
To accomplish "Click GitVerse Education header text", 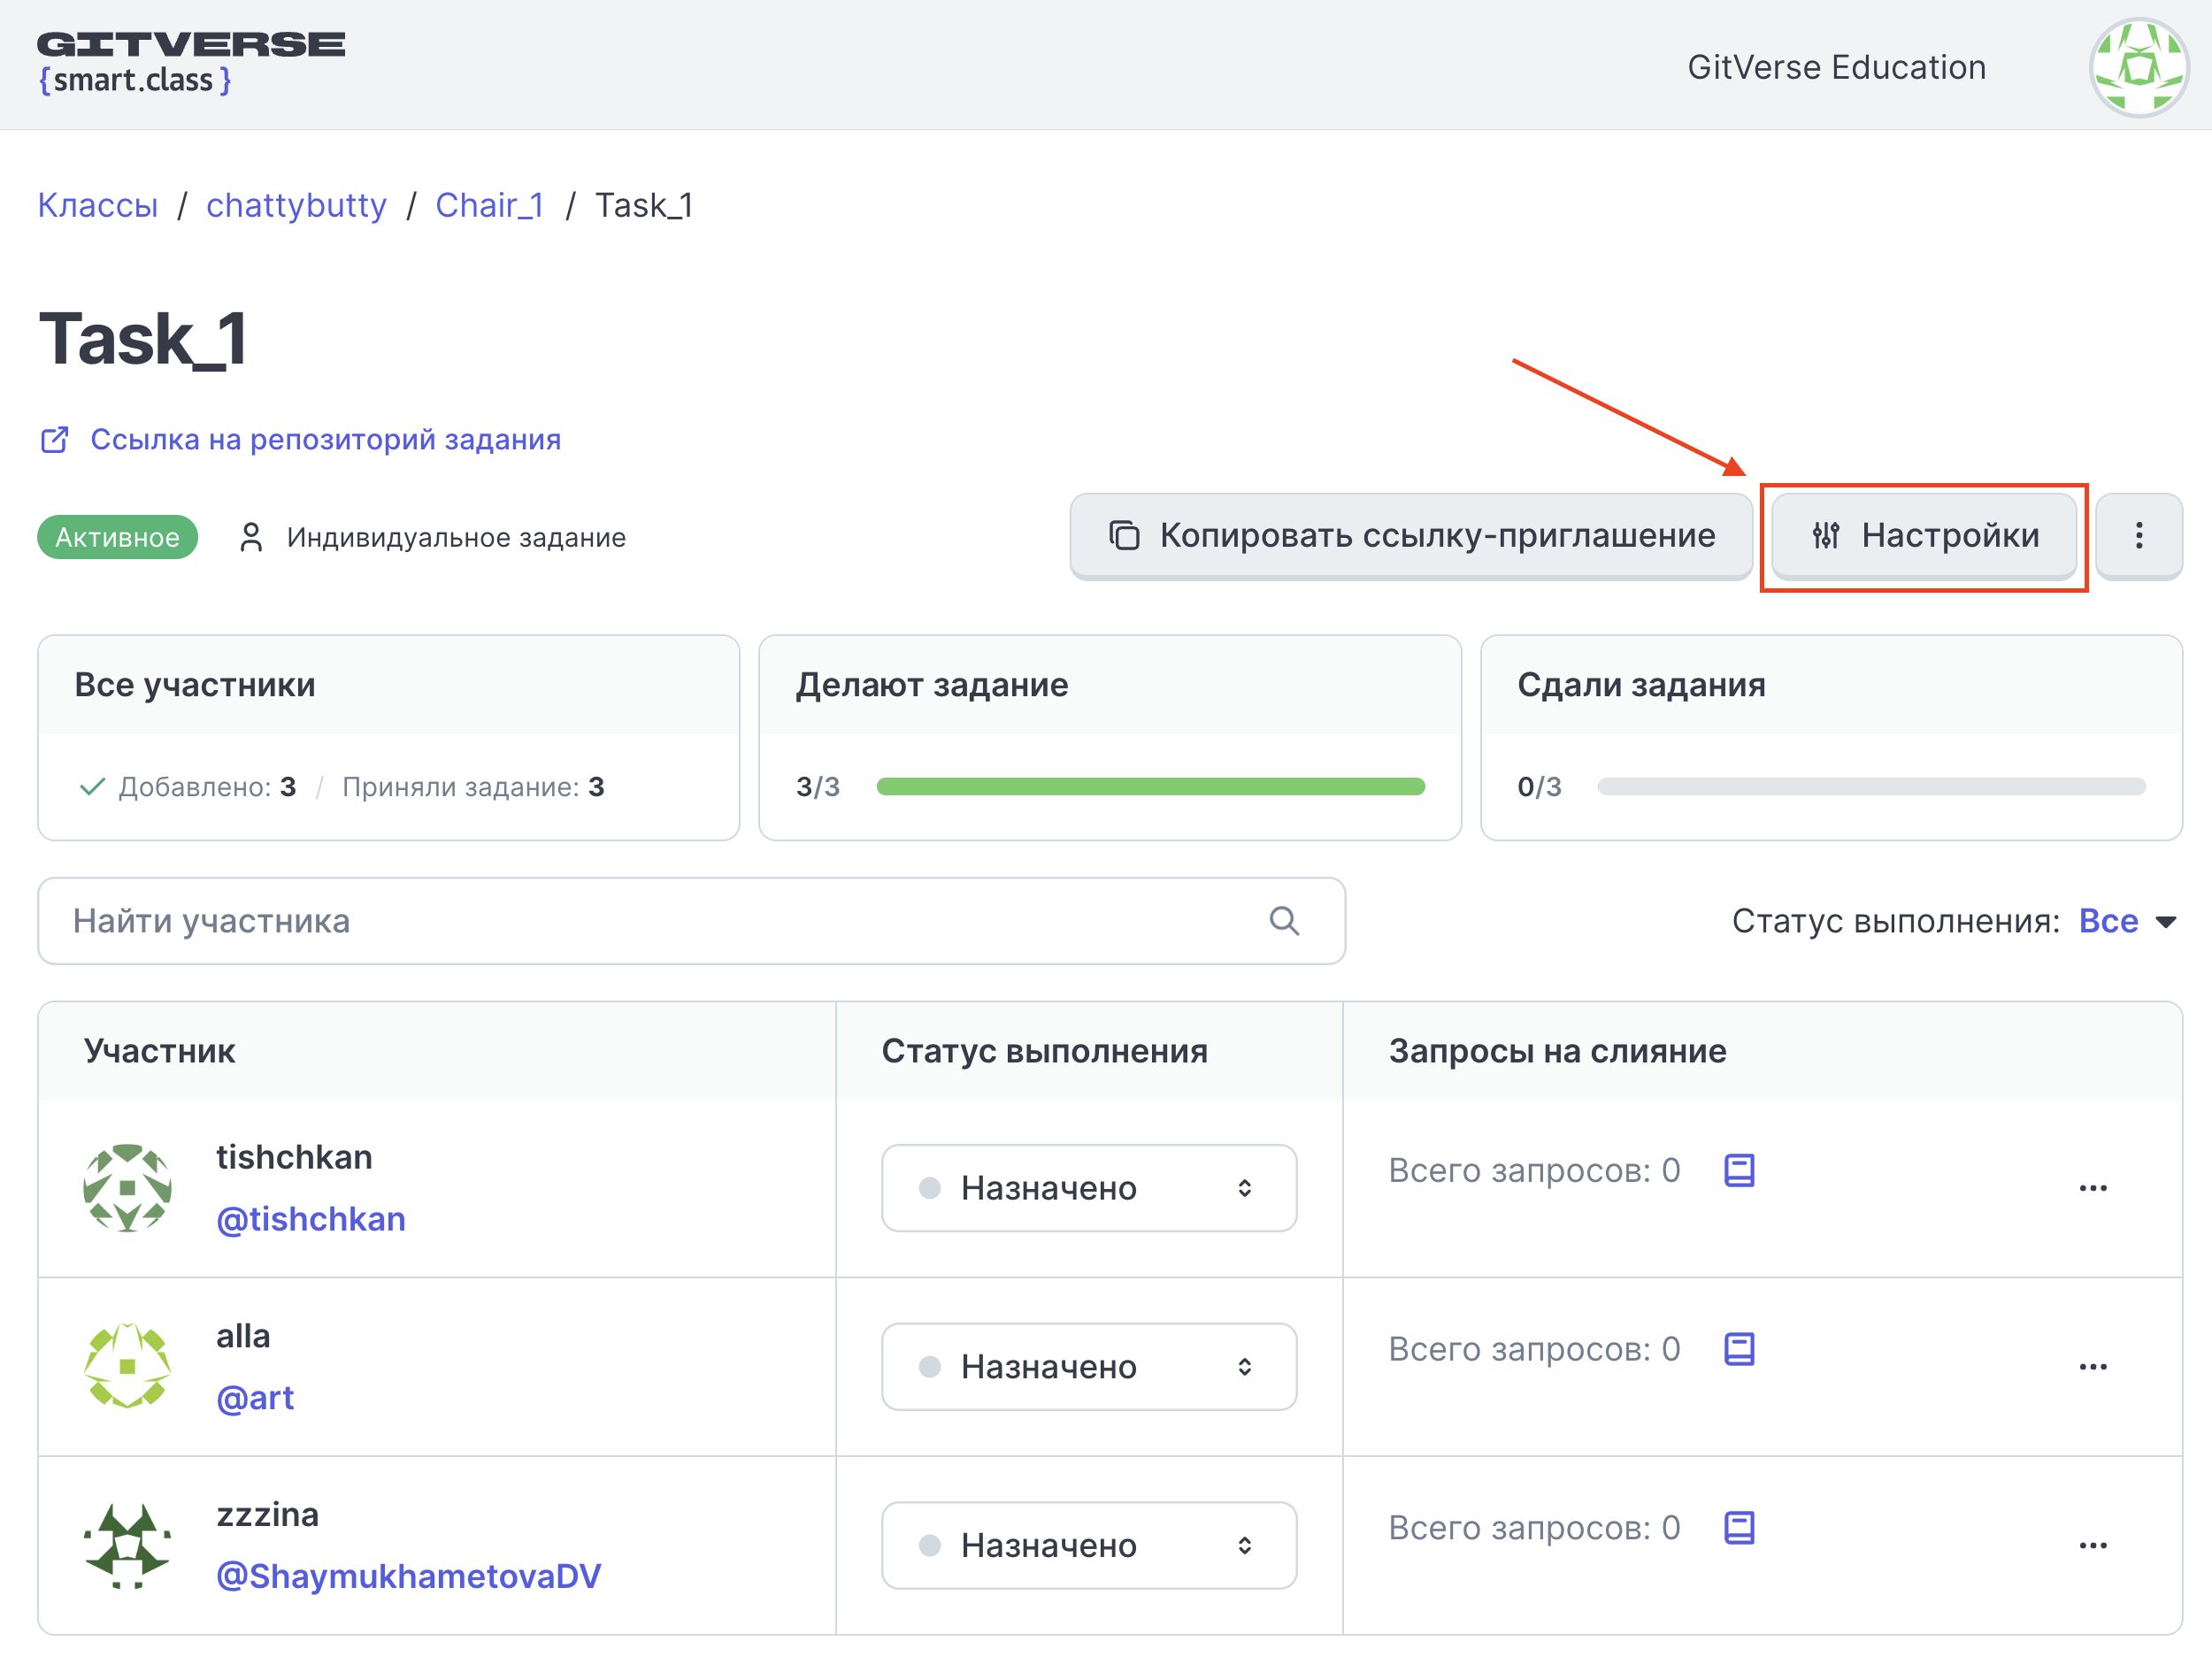I will 1837,67.
